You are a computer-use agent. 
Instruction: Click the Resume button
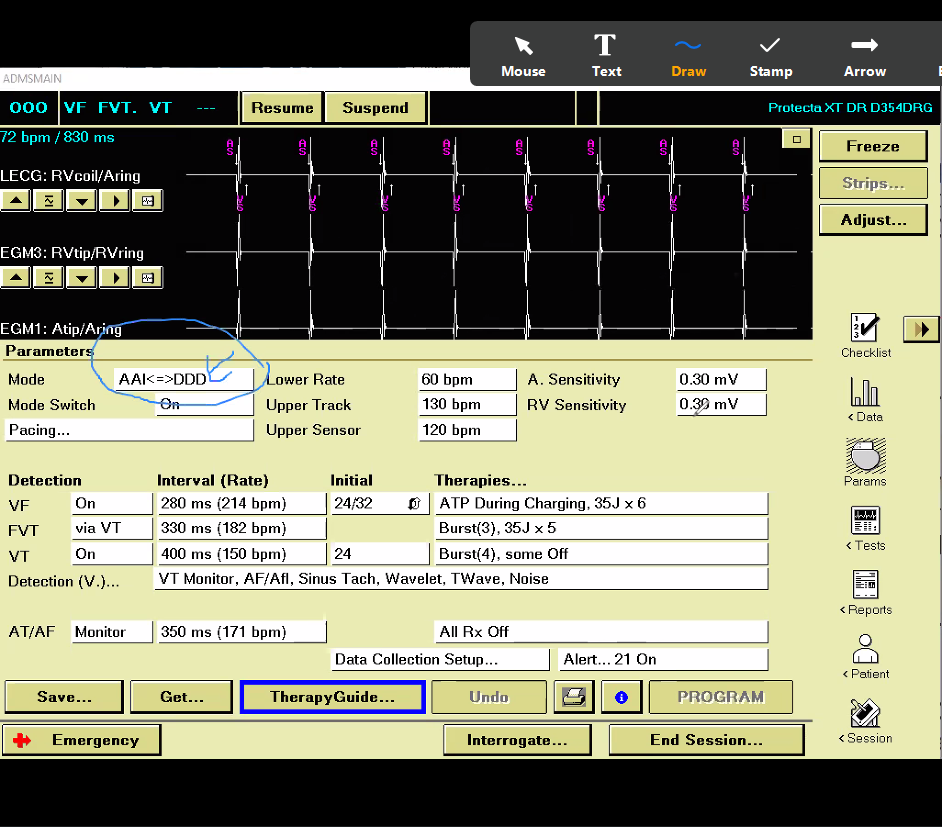click(282, 108)
